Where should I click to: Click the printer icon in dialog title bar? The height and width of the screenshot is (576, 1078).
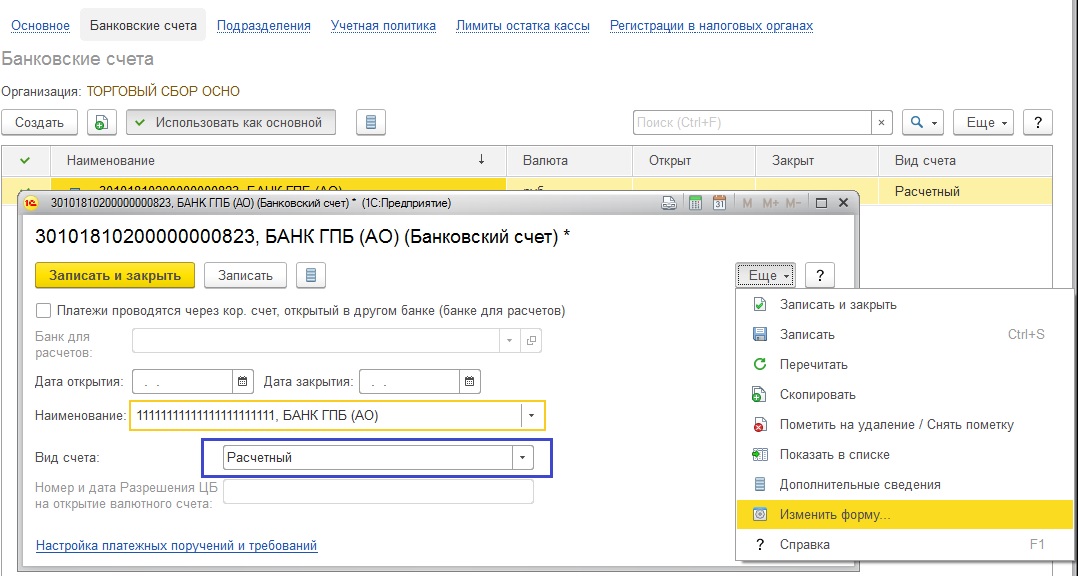click(x=668, y=203)
